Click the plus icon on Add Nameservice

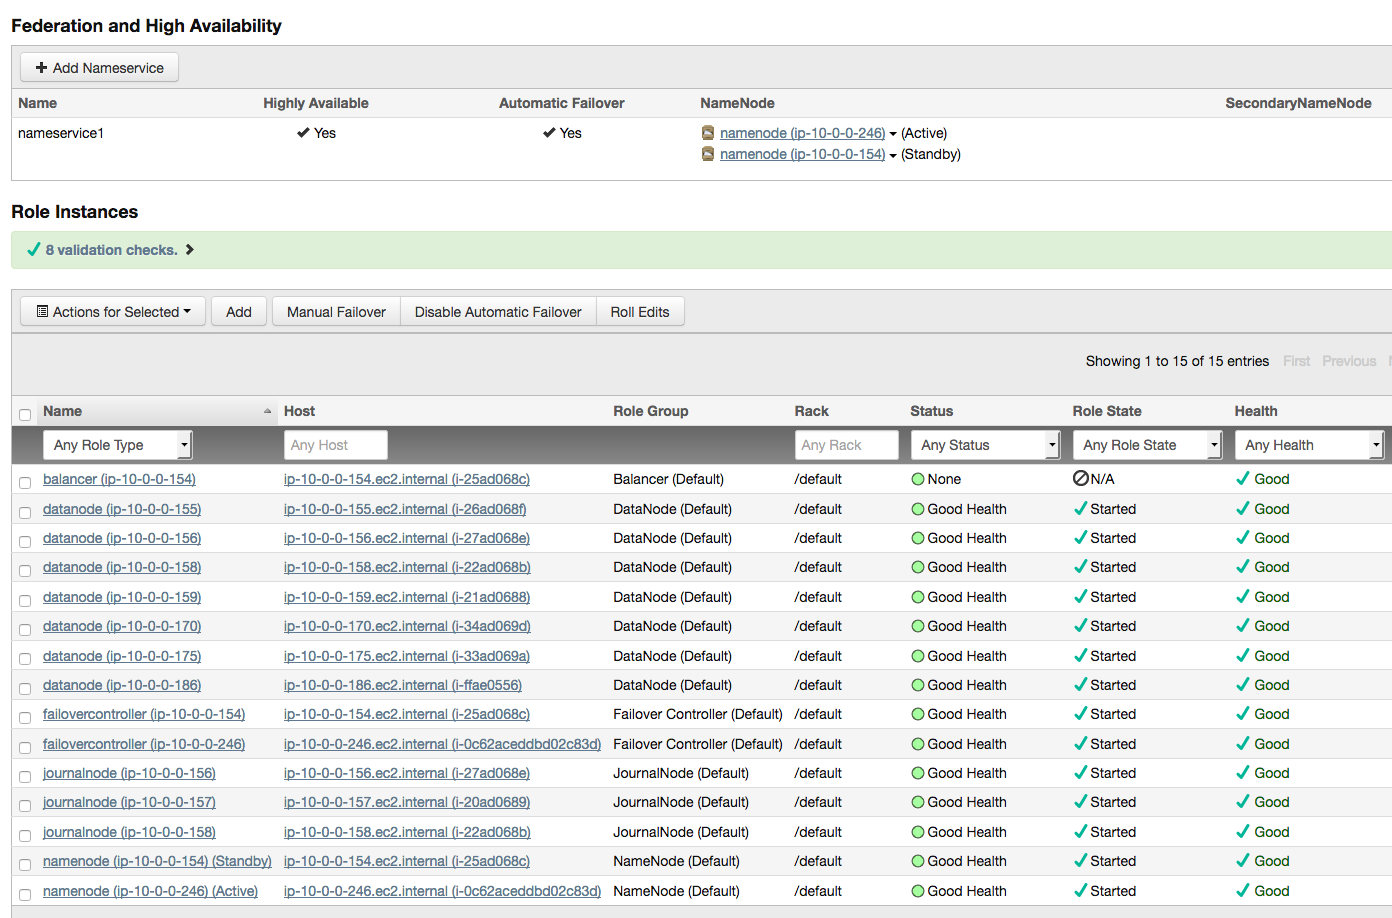[41, 68]
